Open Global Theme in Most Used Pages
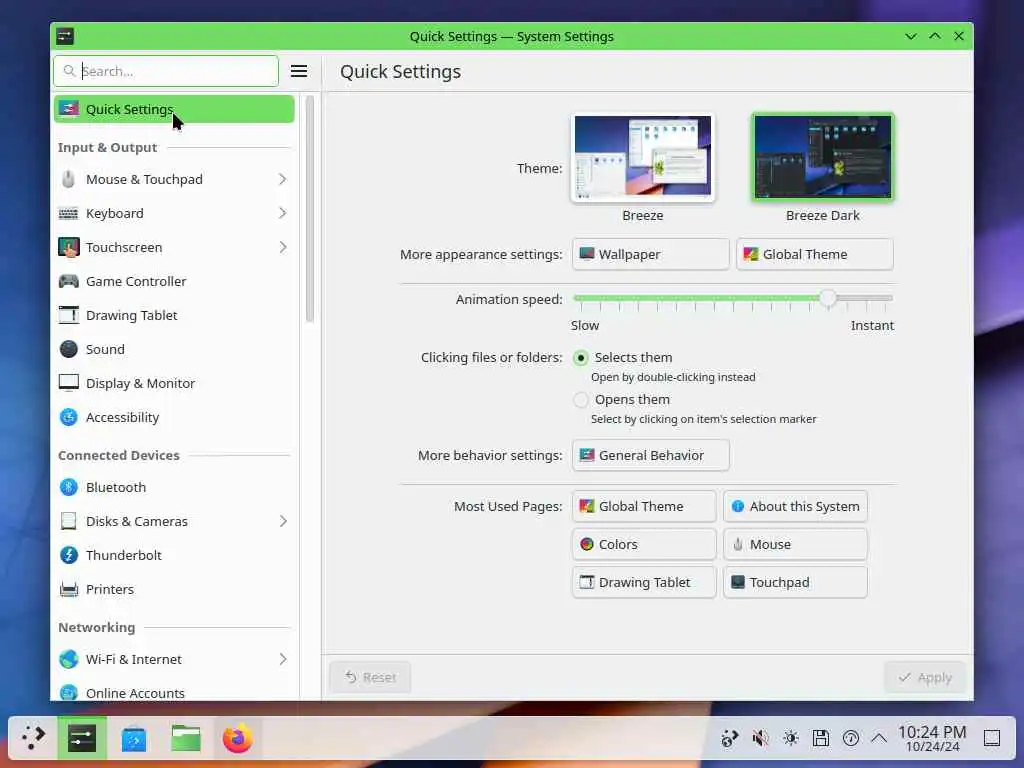 click(644, 506)
